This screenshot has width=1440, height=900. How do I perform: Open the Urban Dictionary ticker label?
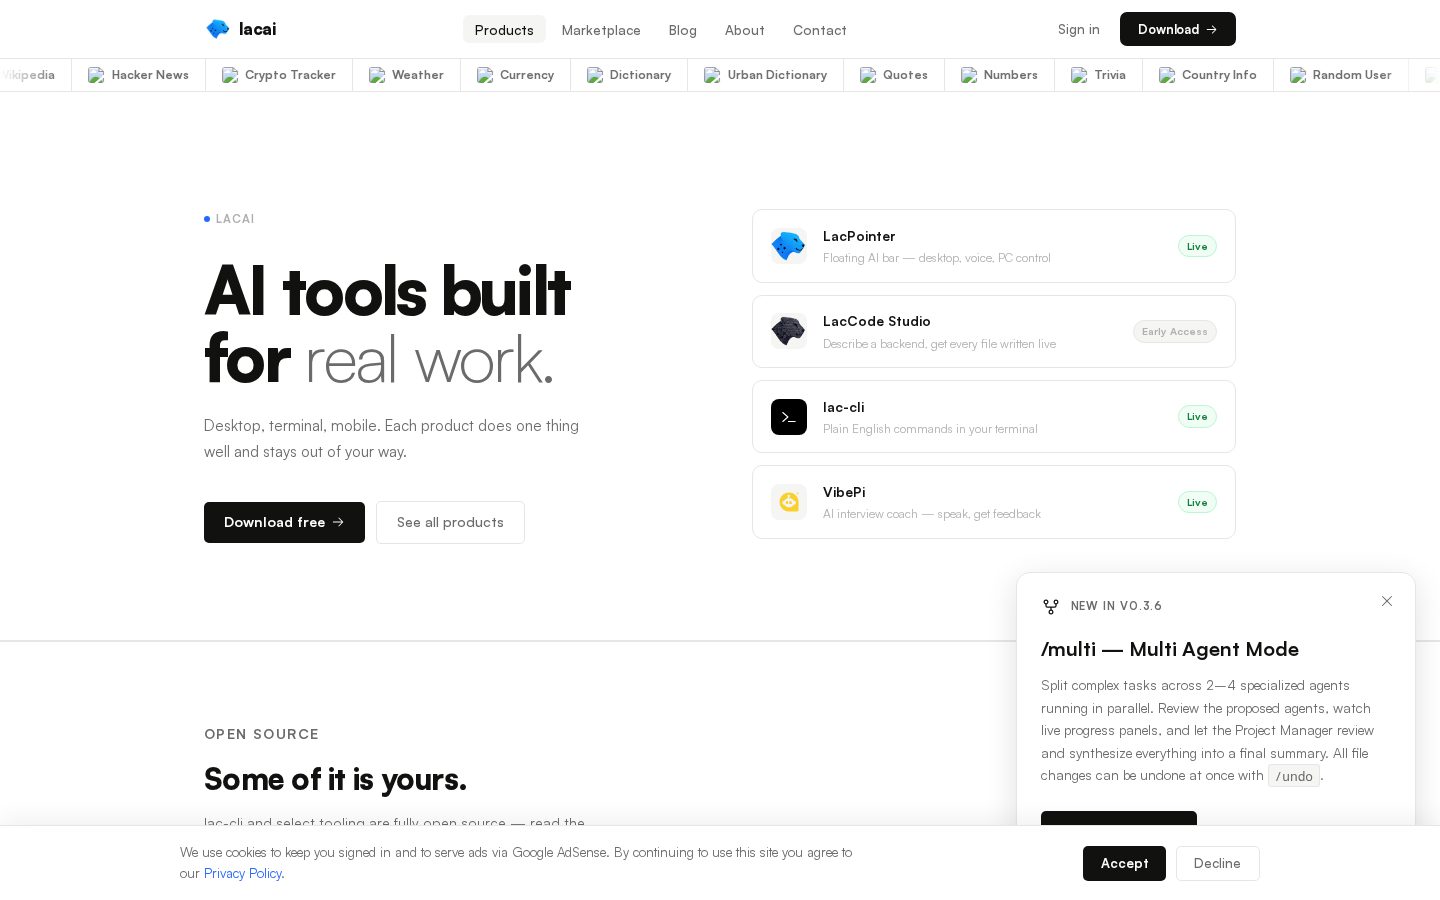pyautogui.click(x=777, y=75)
